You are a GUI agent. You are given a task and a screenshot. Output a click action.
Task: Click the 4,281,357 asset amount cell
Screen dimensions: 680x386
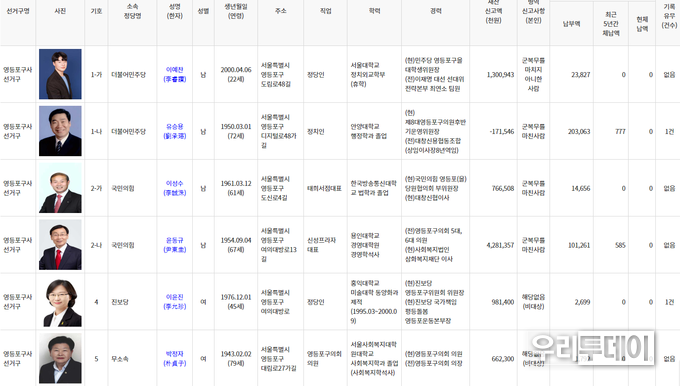coord(500,245)
